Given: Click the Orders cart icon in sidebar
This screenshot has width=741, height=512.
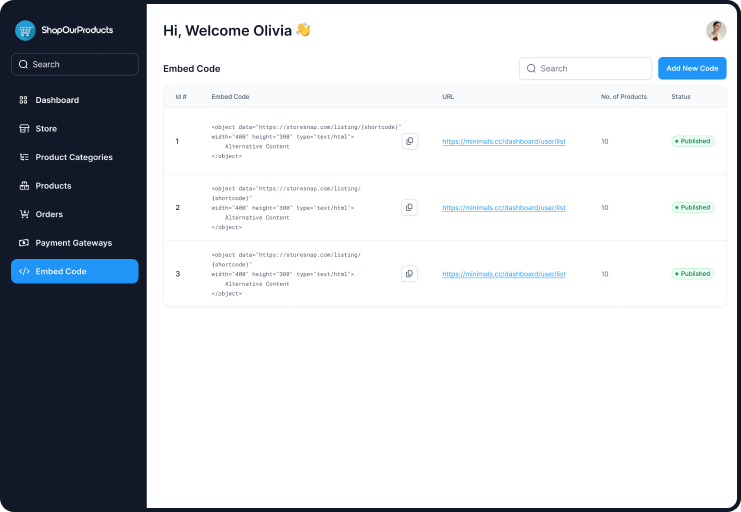Looking at the screenshot, I should (24, 214).
